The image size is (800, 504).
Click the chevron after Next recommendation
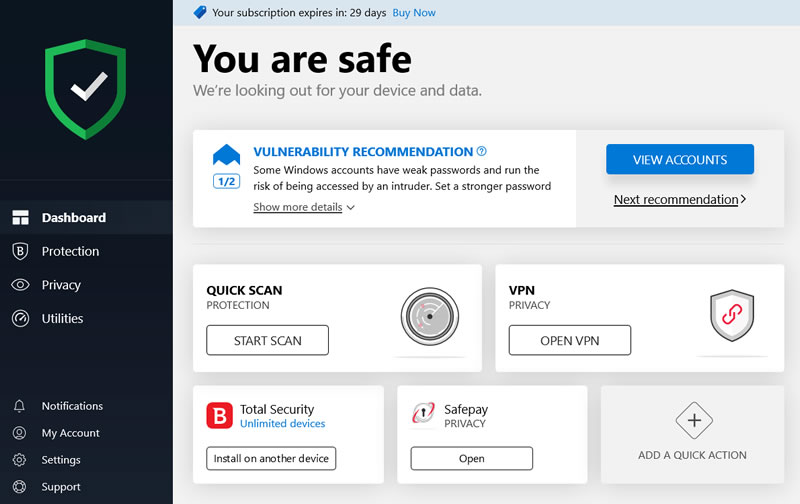(743, 199)
